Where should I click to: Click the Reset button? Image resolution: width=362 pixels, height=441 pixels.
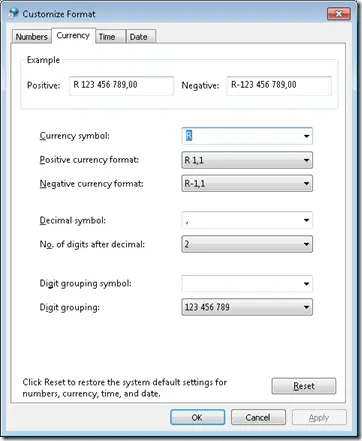pyautogui.click(x=304, y=386)
